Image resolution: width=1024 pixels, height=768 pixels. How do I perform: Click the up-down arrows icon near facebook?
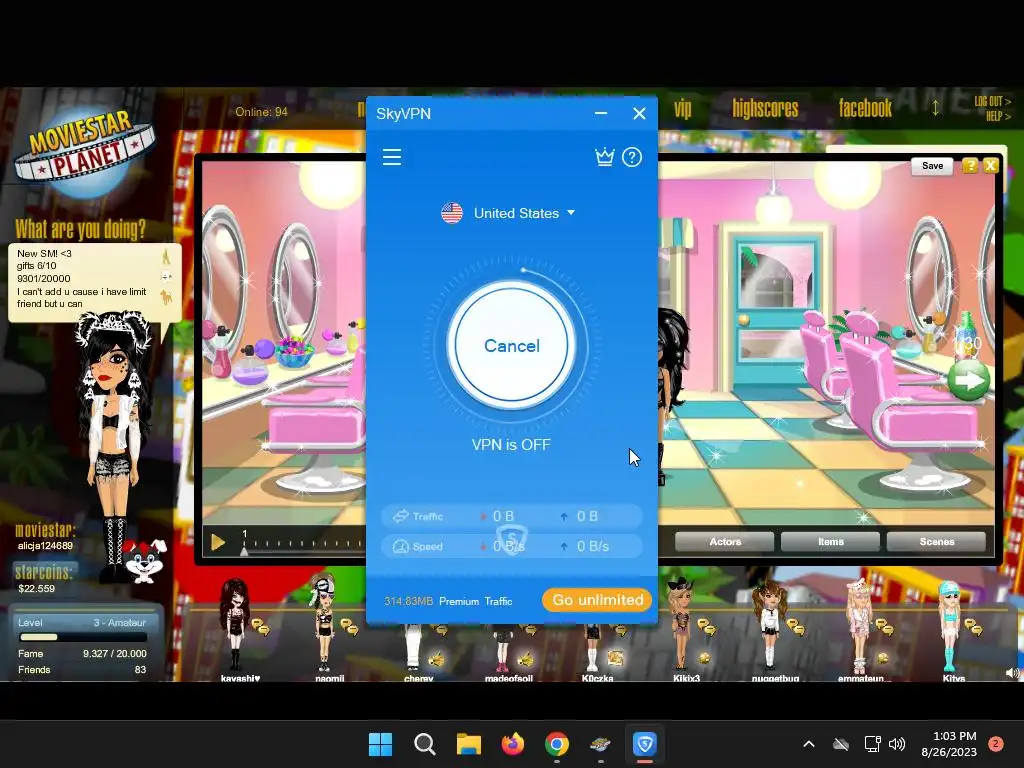tap(935, 108)
